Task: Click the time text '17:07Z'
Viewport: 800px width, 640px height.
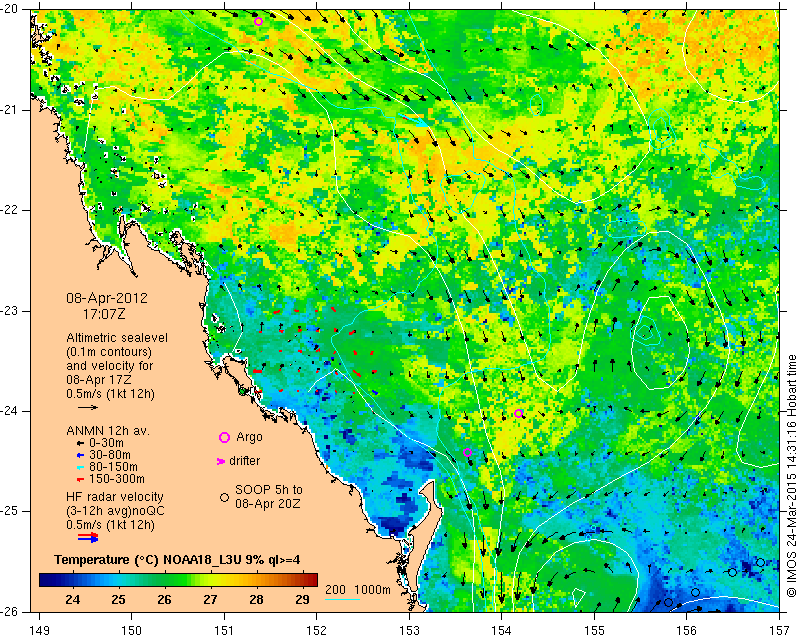Action: [x=104, y=314]
